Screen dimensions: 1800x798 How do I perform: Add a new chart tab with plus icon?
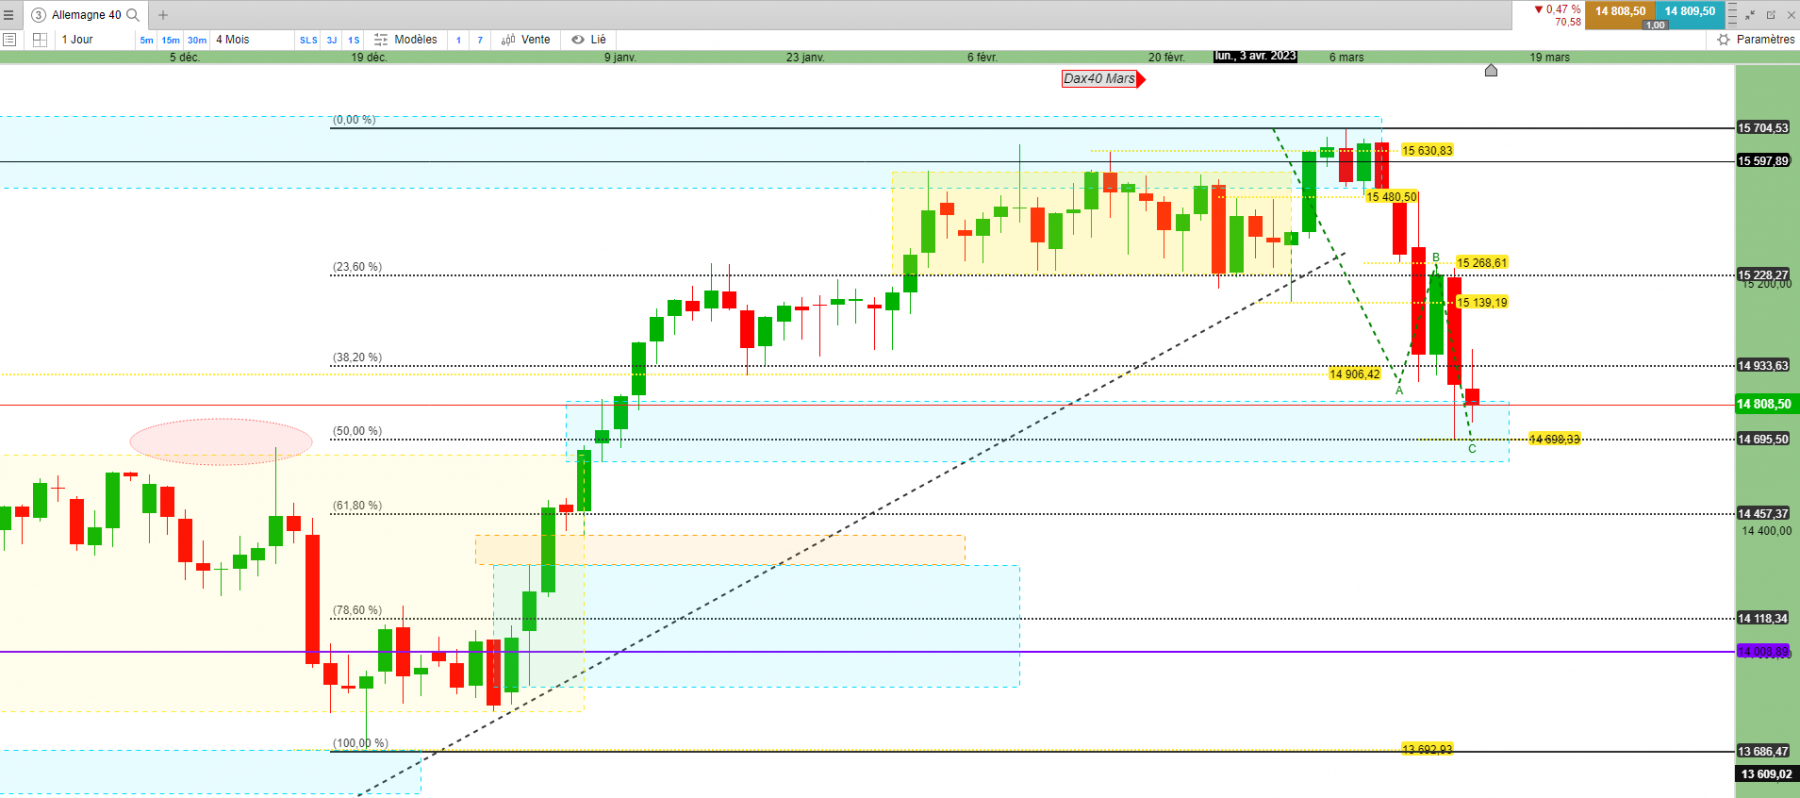point(163,15)
